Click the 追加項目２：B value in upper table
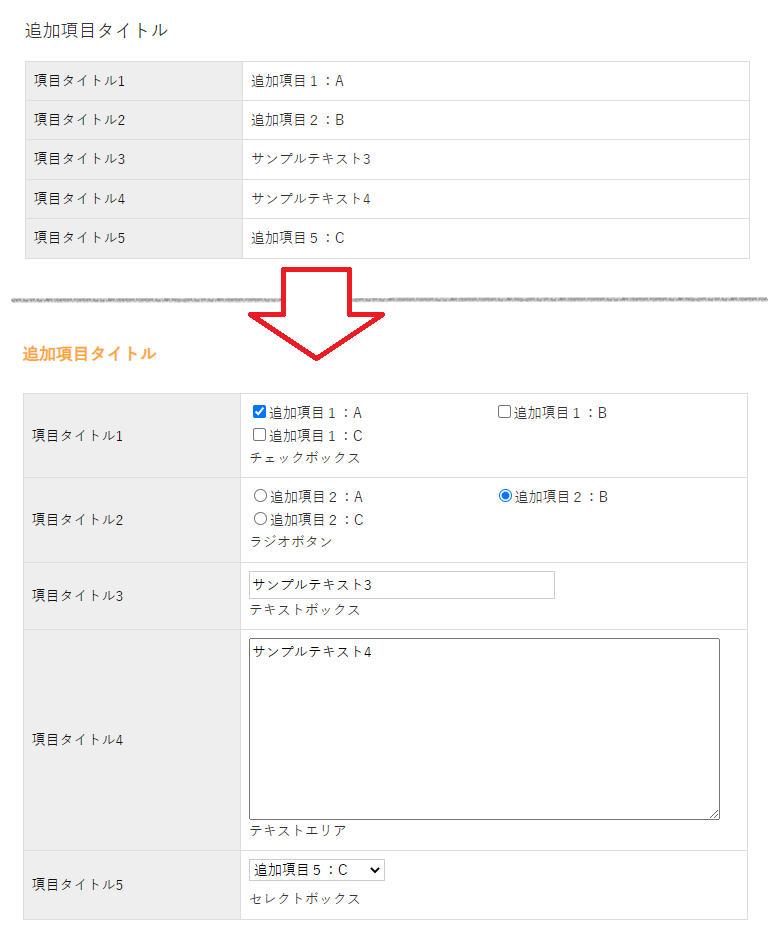 pyautogui.click(x=297, y=120)
